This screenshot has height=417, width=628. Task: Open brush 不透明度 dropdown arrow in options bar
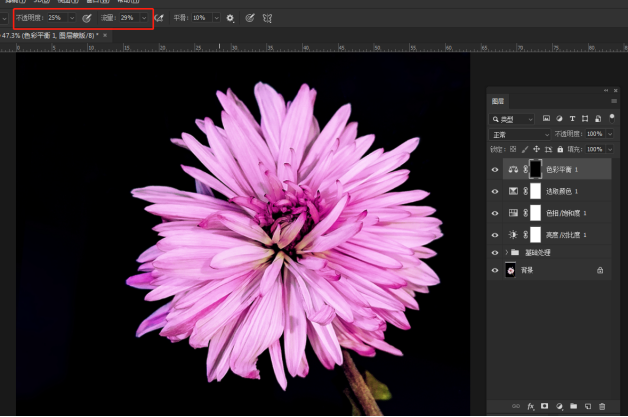(x=72, y=18)
